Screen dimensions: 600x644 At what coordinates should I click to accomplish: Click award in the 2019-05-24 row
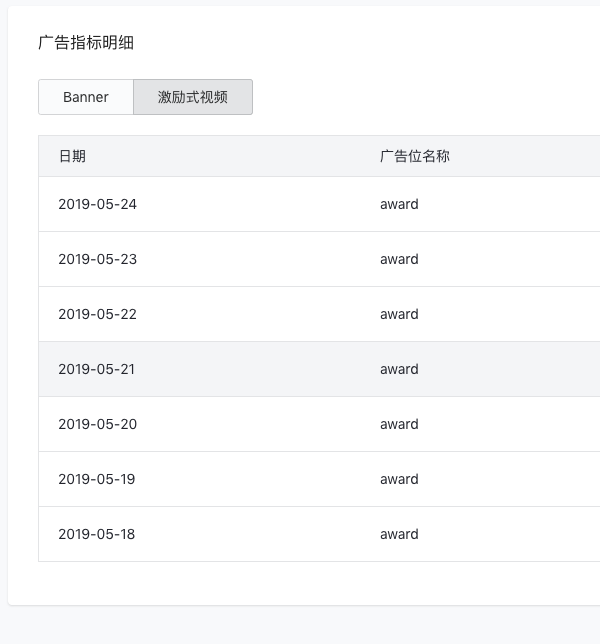(x=399, y=204)
